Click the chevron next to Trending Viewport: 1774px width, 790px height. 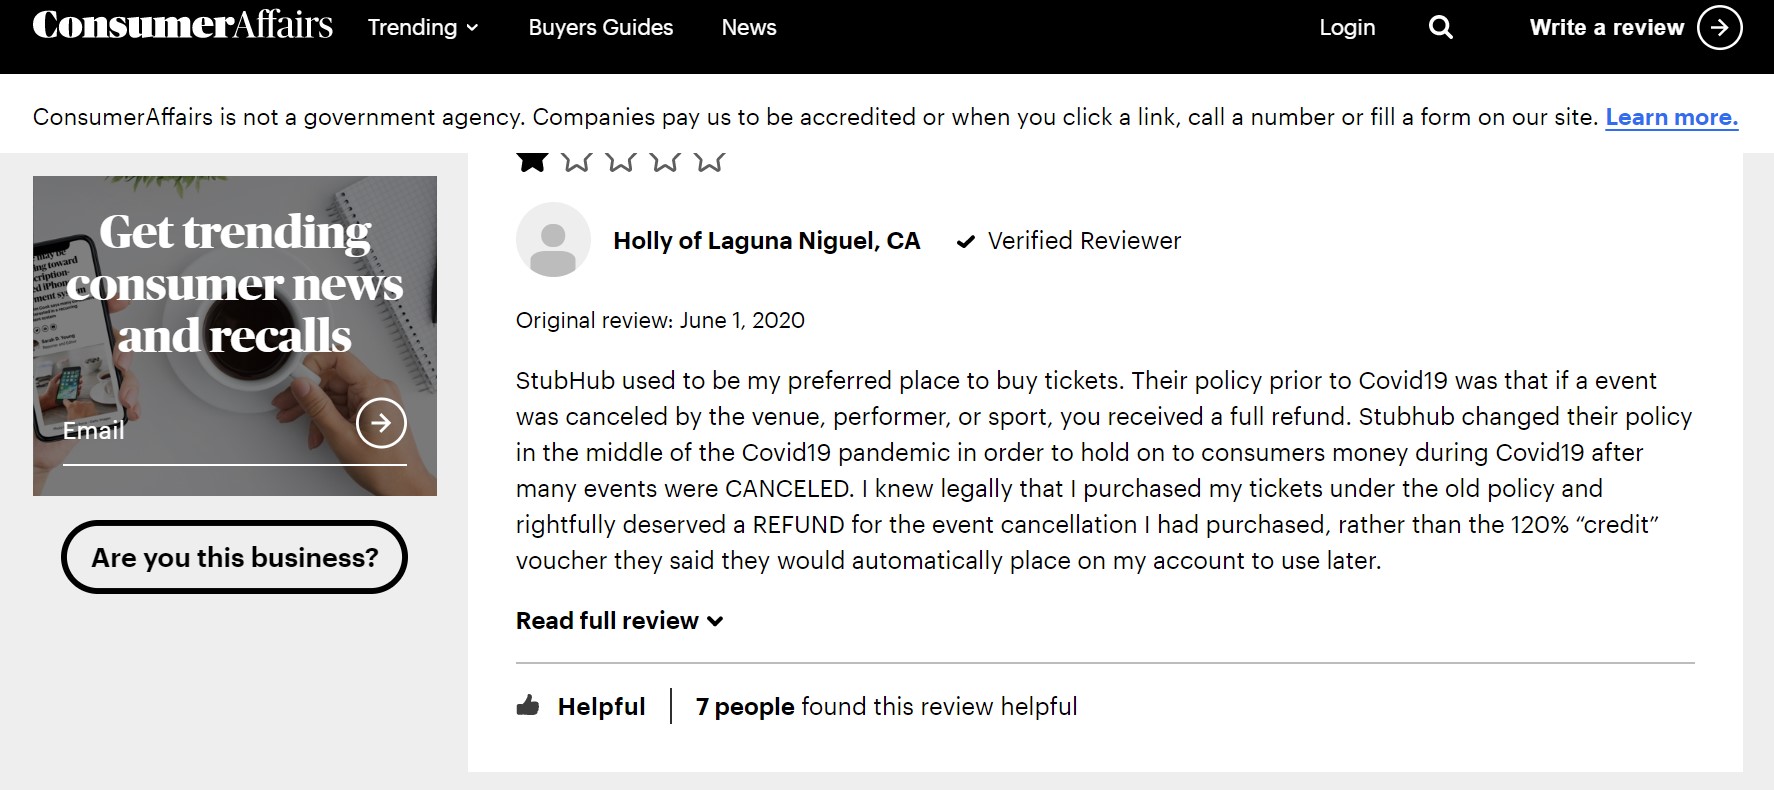(472, 28)
